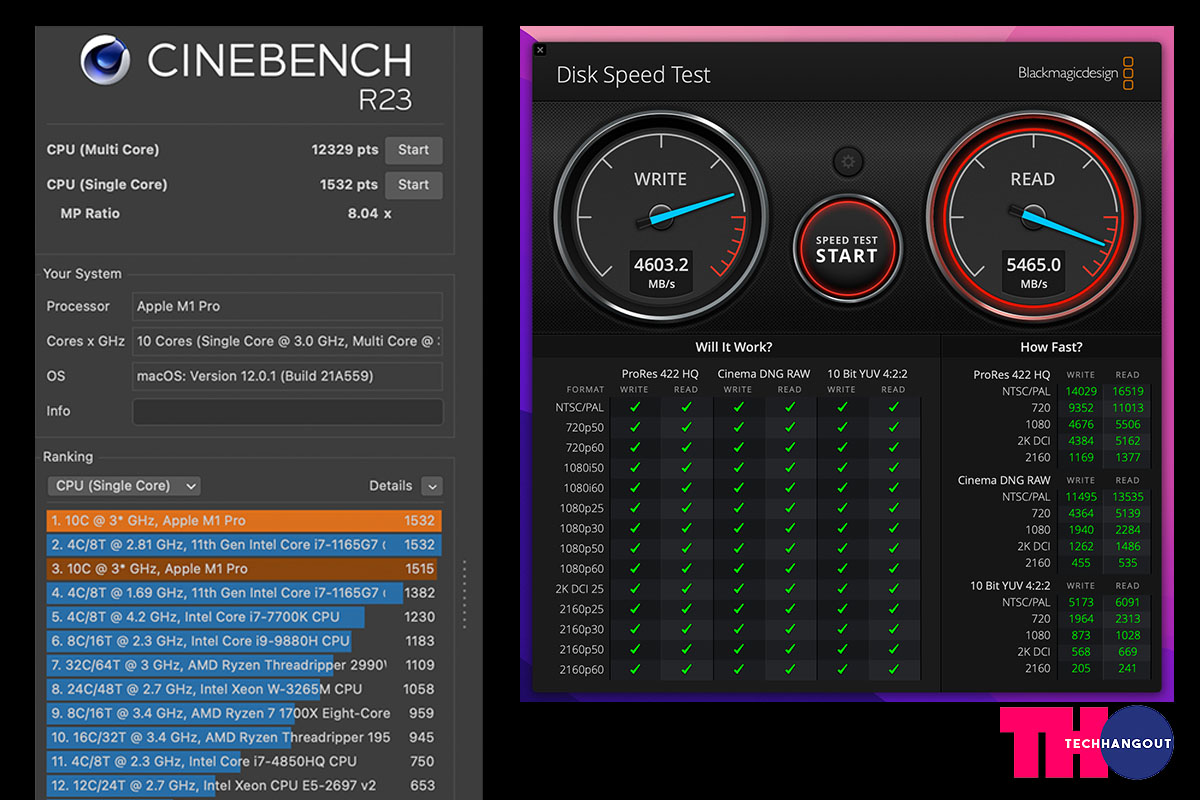Start the Cinebench CPU Single Core test
This screenshot has height=800, width=1200.
(x=413, y=185)
